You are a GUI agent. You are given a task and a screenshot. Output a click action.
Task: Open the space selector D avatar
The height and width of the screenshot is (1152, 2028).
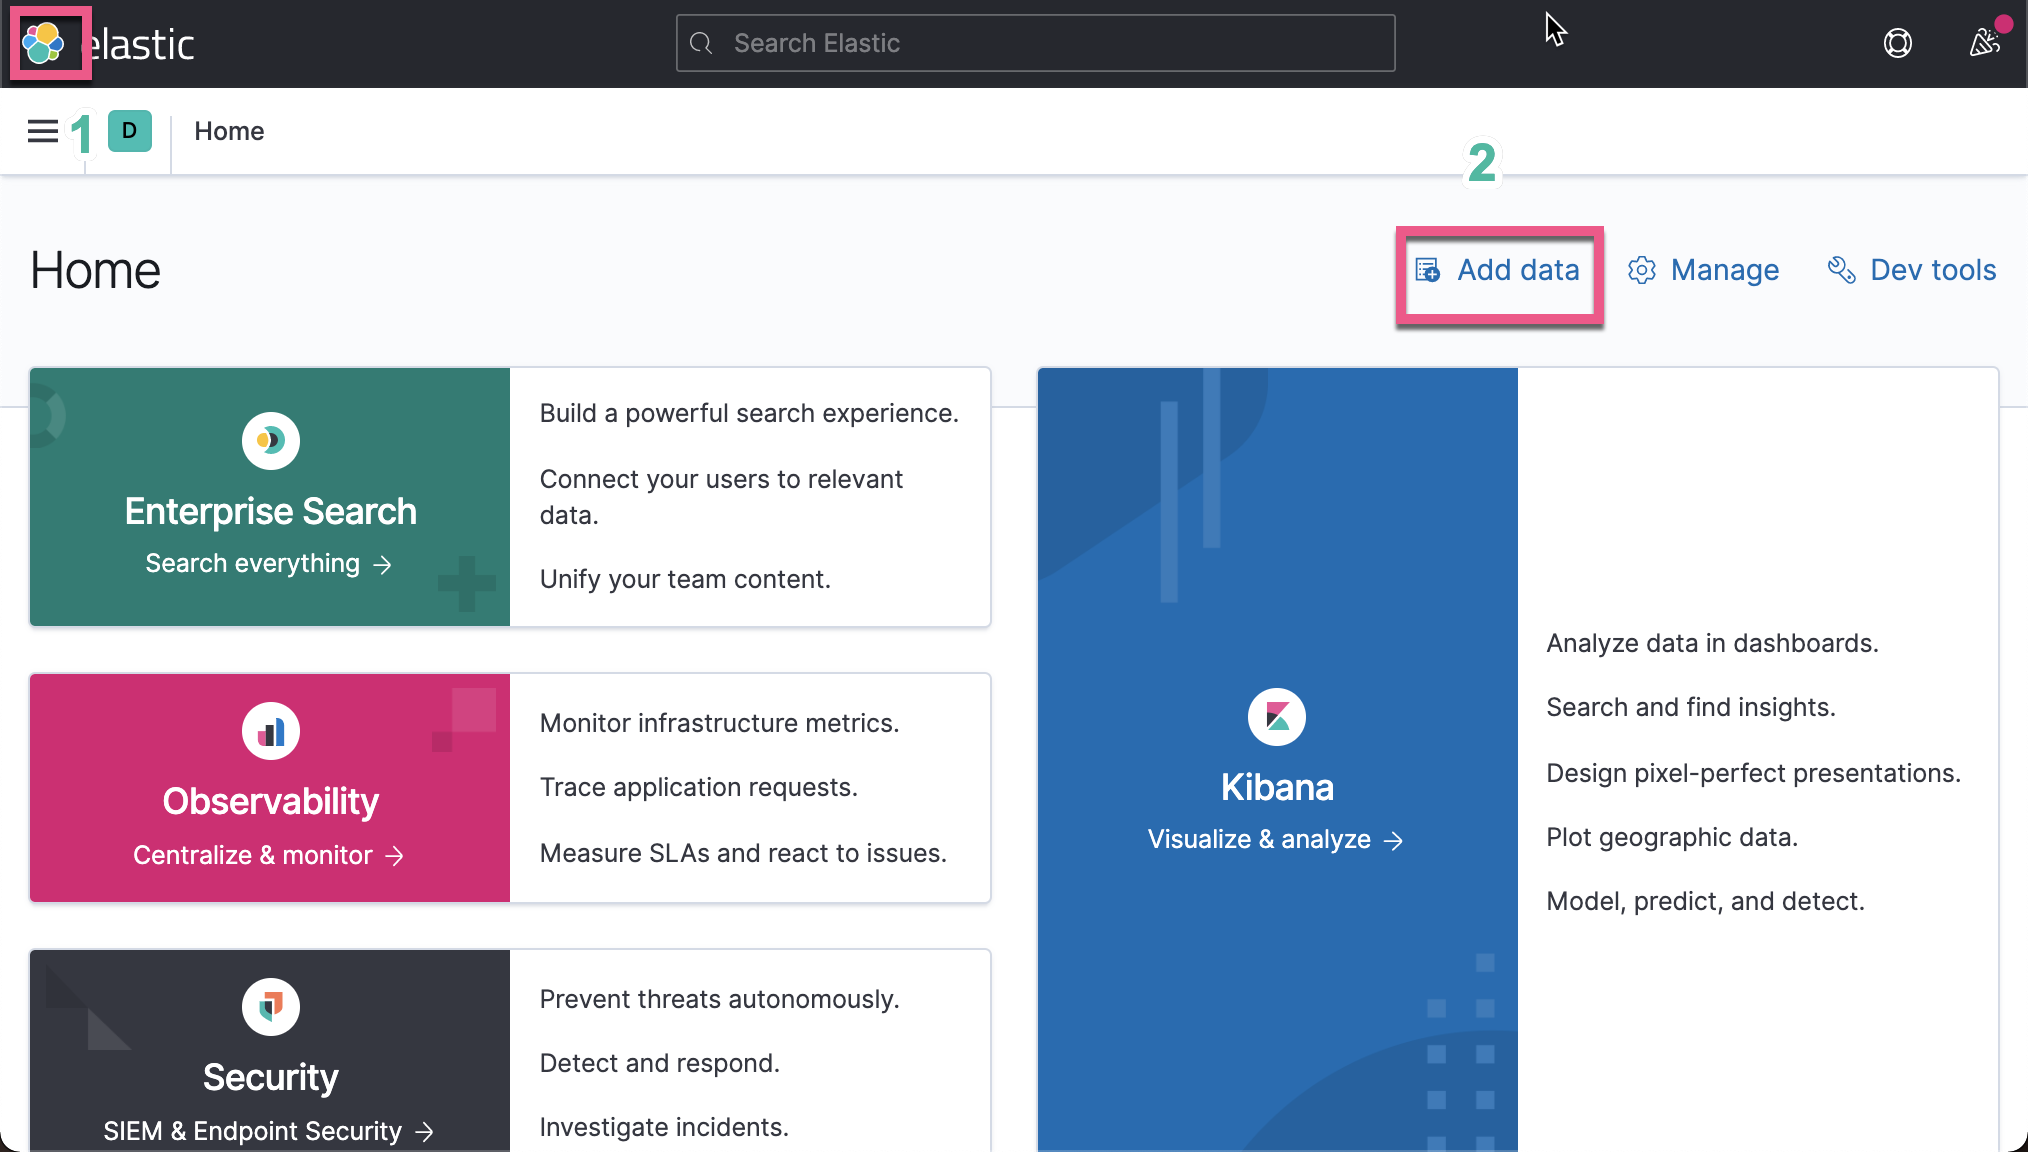pyautogui.click(x=129, y=131)
